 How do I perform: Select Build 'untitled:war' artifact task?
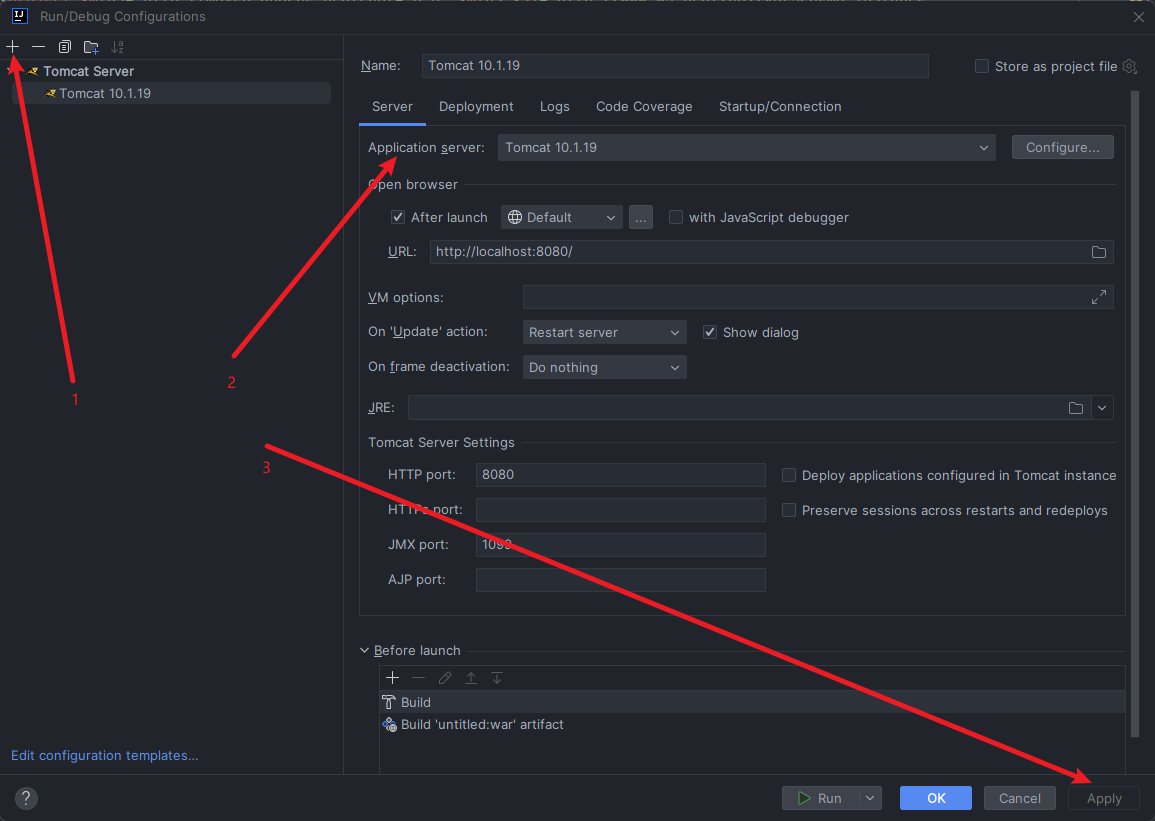click(x=753, y=725)
